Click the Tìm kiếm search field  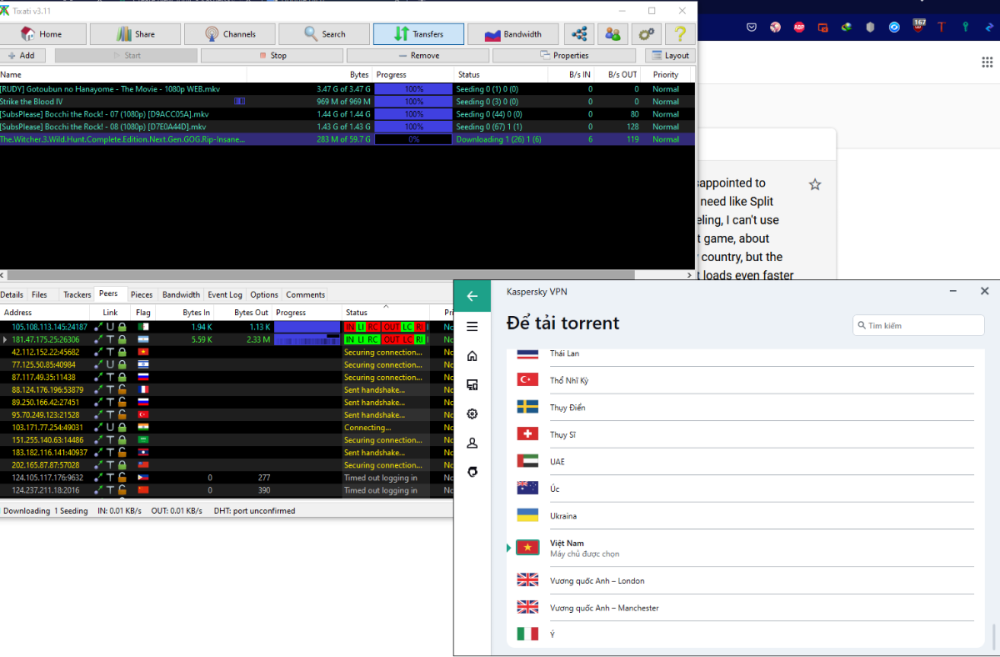[x=918, y=325]
